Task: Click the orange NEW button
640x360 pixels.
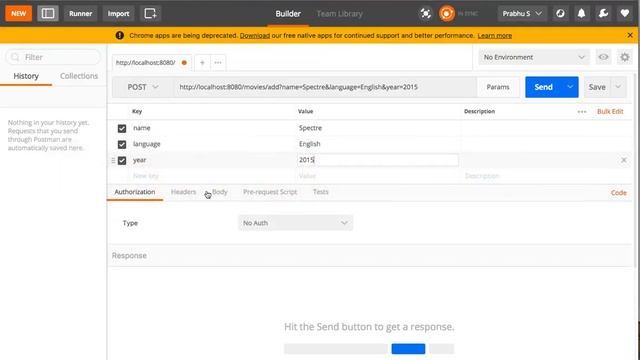Action: [18, 13]
